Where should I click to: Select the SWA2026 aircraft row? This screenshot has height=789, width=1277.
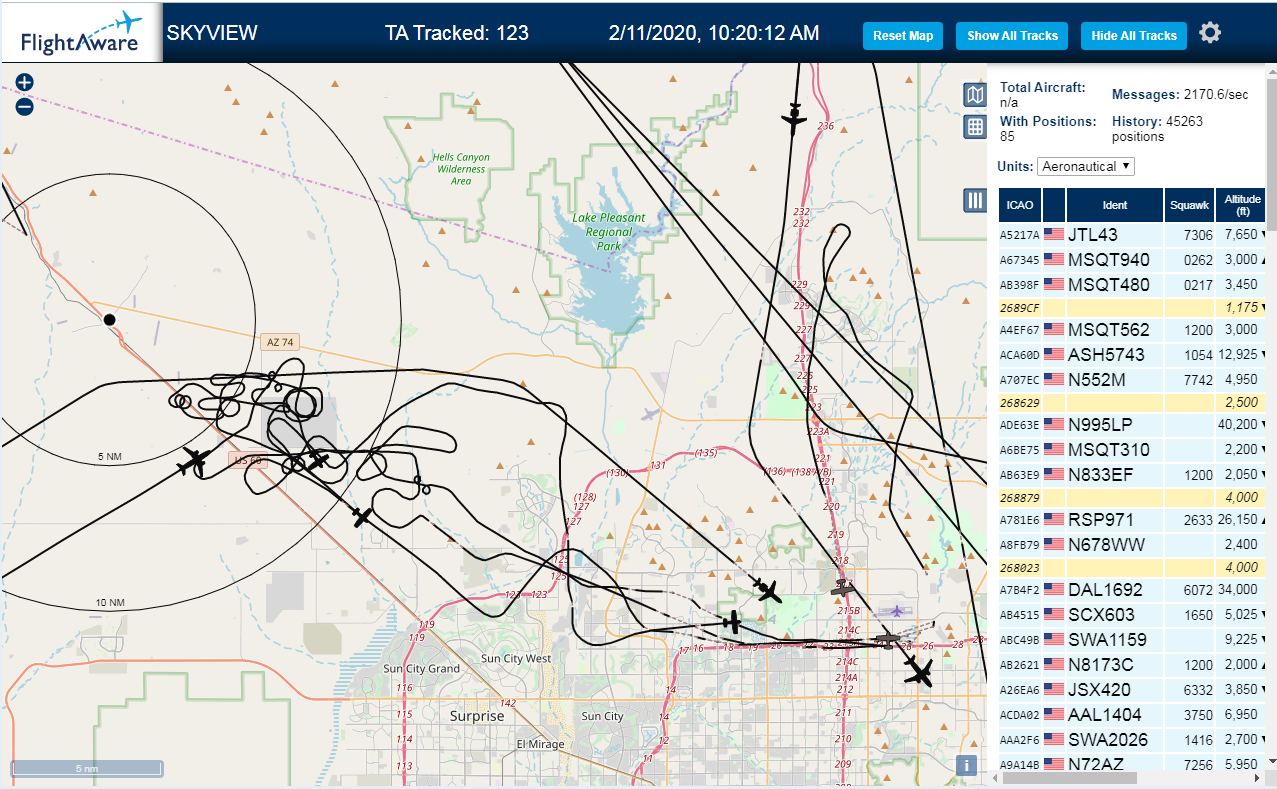pos(1132,739)
